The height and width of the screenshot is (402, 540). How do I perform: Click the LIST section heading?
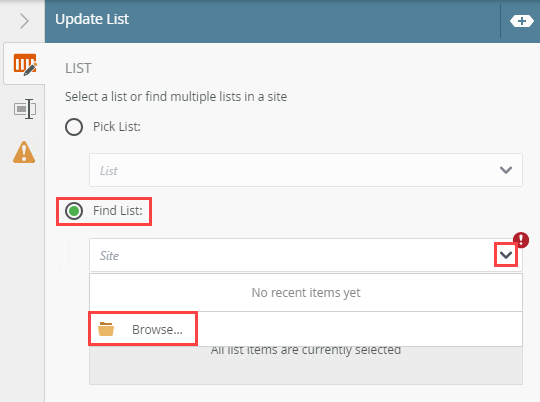pos(78,68)
